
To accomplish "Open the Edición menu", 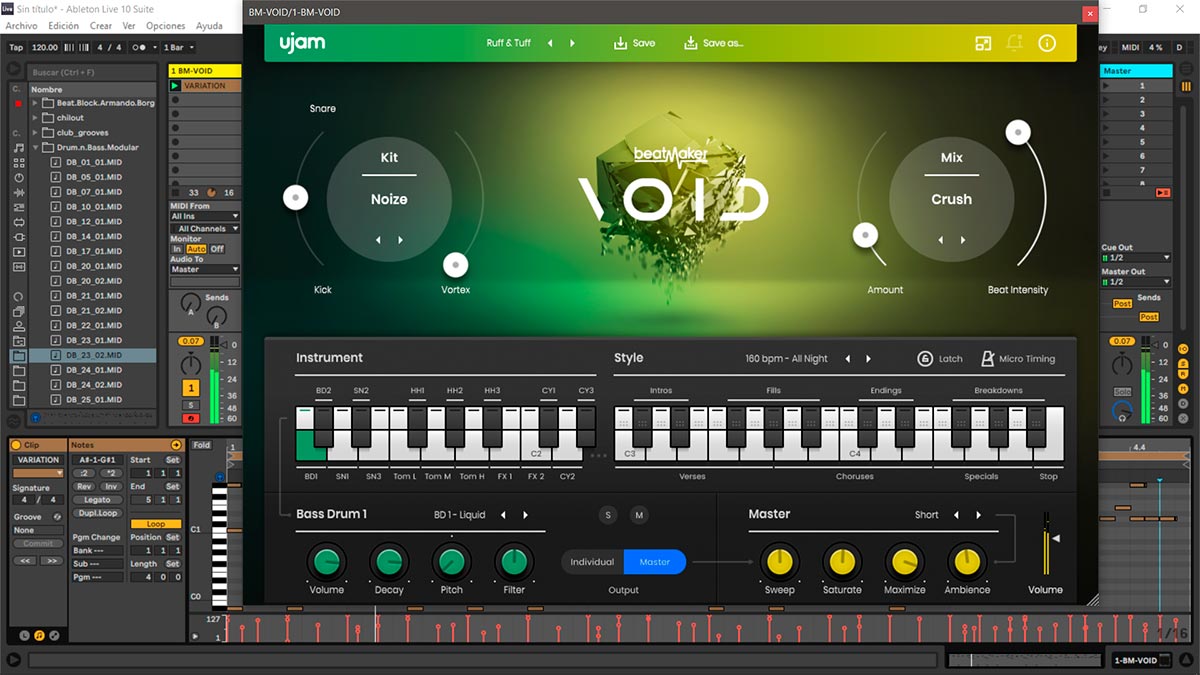I will [63, 26].
